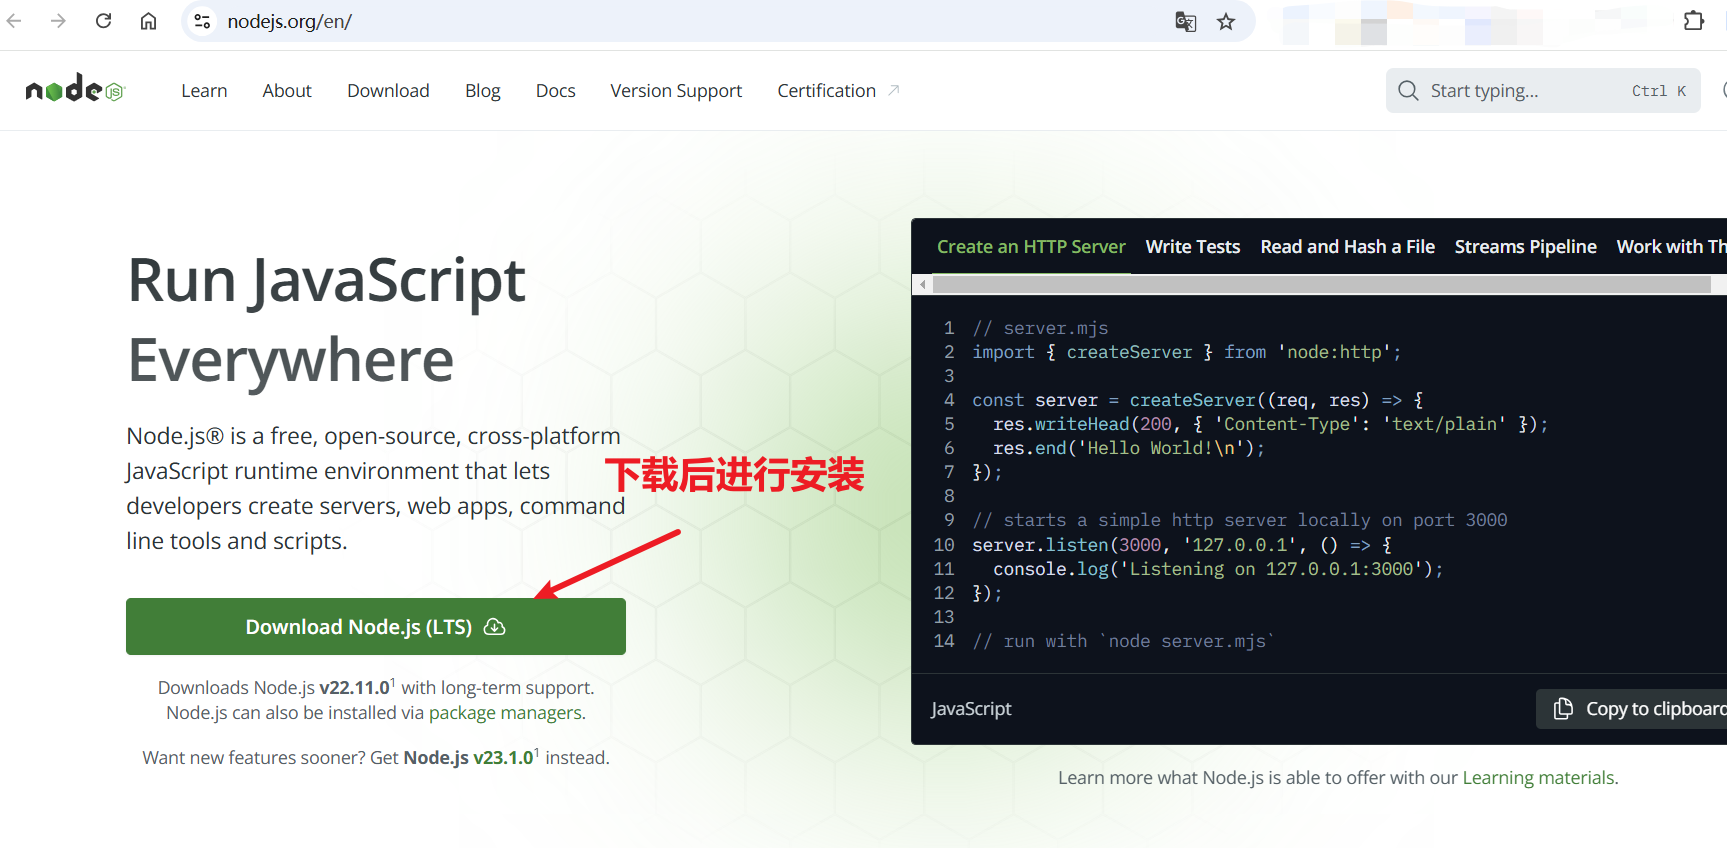
Task: Focus the Start typing search field
Action: click(1543, 91)
